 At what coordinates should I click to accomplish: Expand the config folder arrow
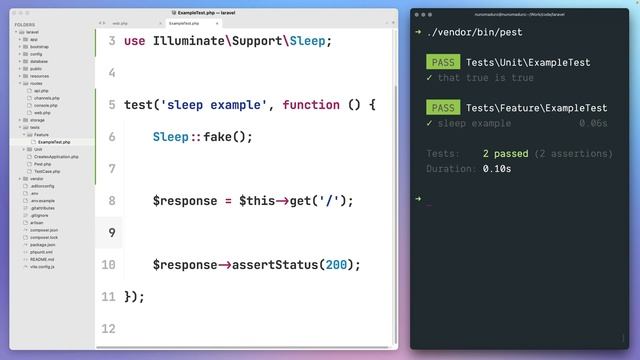(20, 54)
